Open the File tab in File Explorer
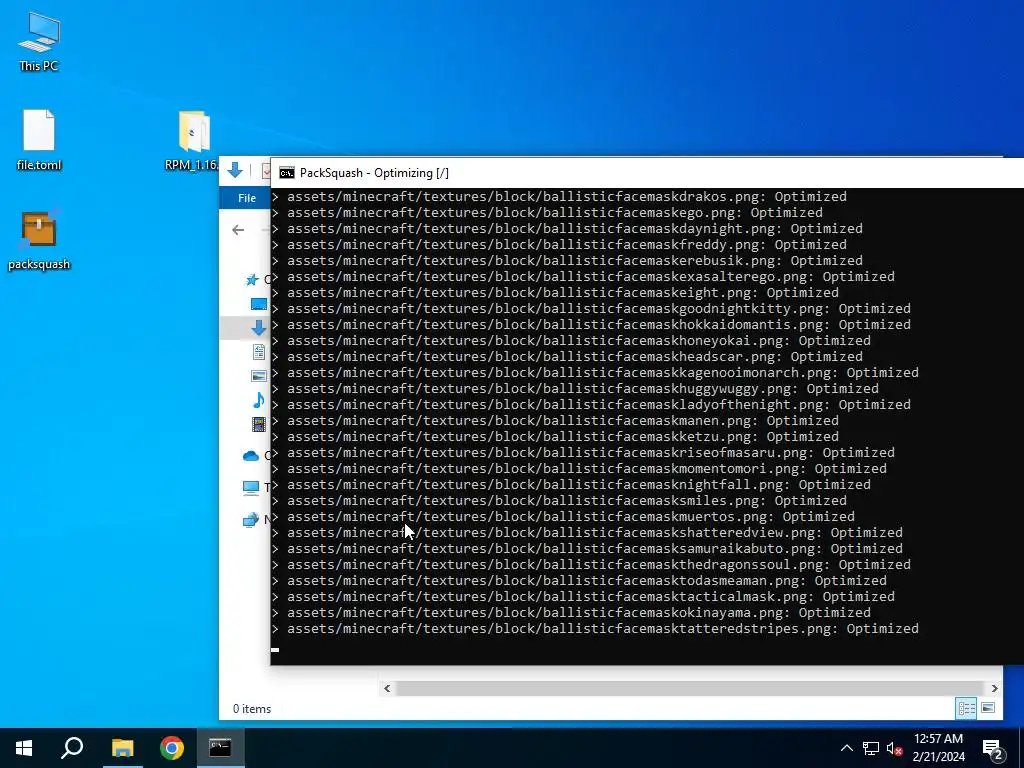This screenshot has width=1024, height=768. pos(247,198)
